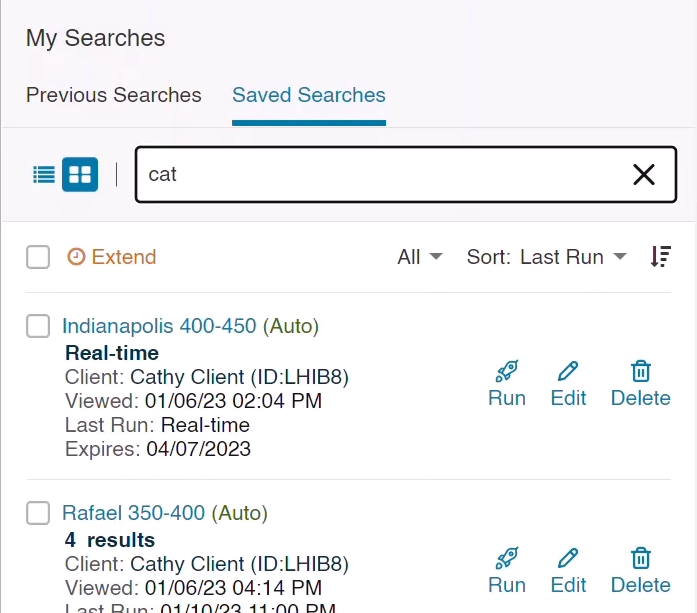Screen dimensions: 697x613
Task: Toggle sort direction icon
Action: click(660, 257)
